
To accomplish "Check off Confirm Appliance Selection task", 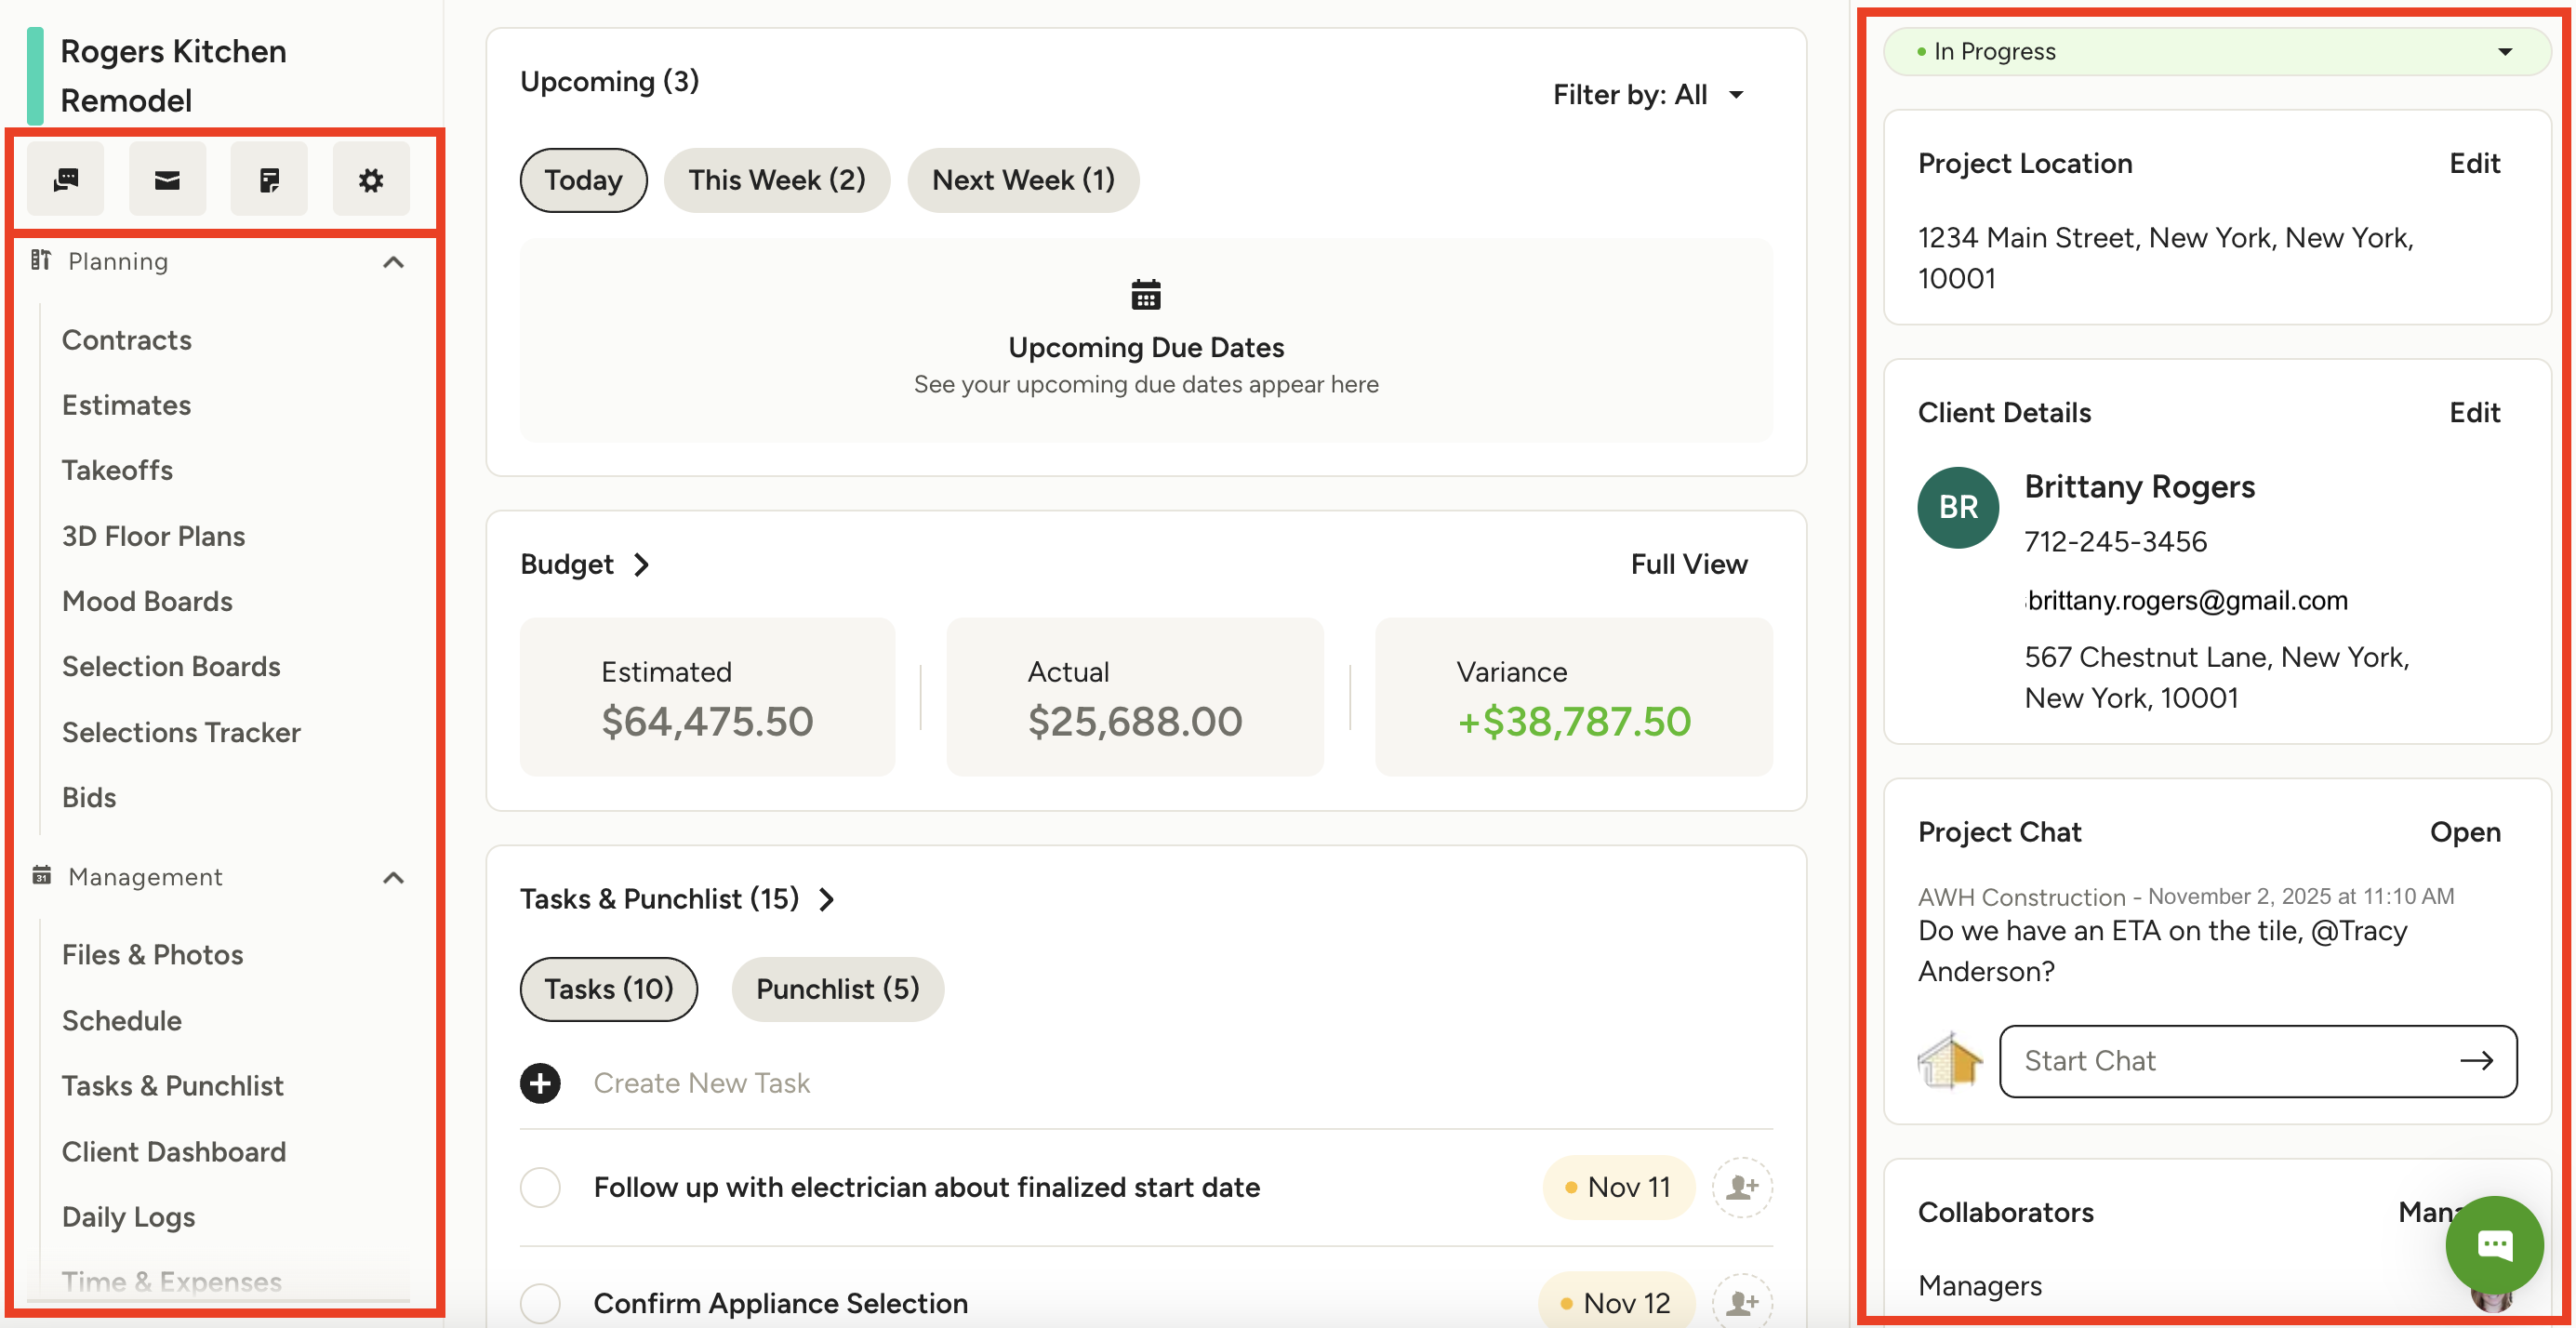I will pyautogui.click(x=540, y=1303).
